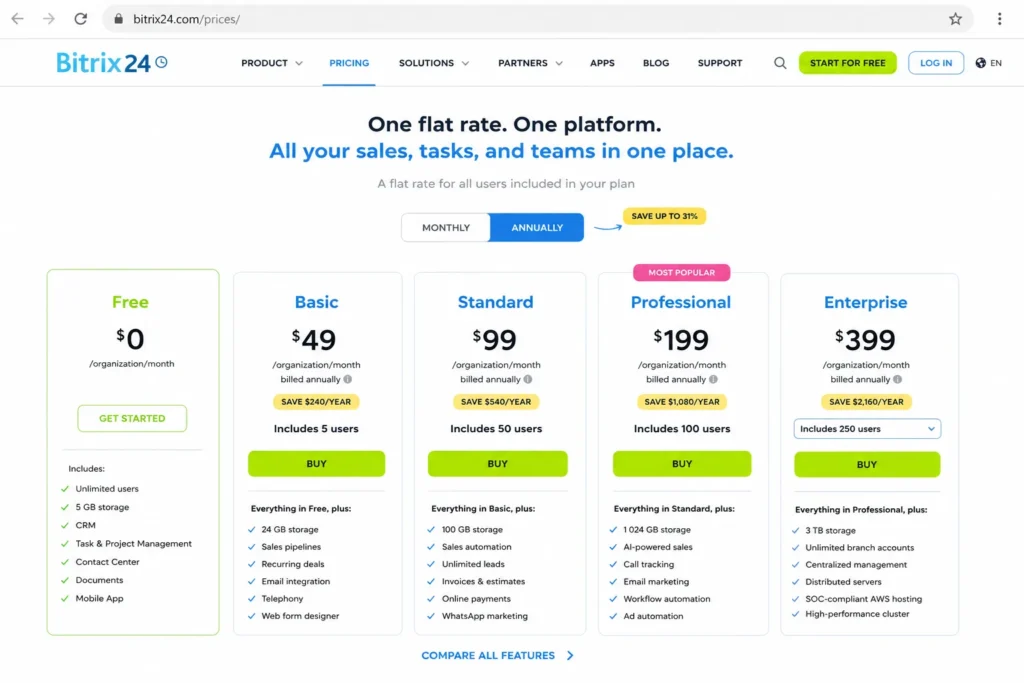
Task: Click the info icon beside Standard billed annually
Action: (528, 379)
